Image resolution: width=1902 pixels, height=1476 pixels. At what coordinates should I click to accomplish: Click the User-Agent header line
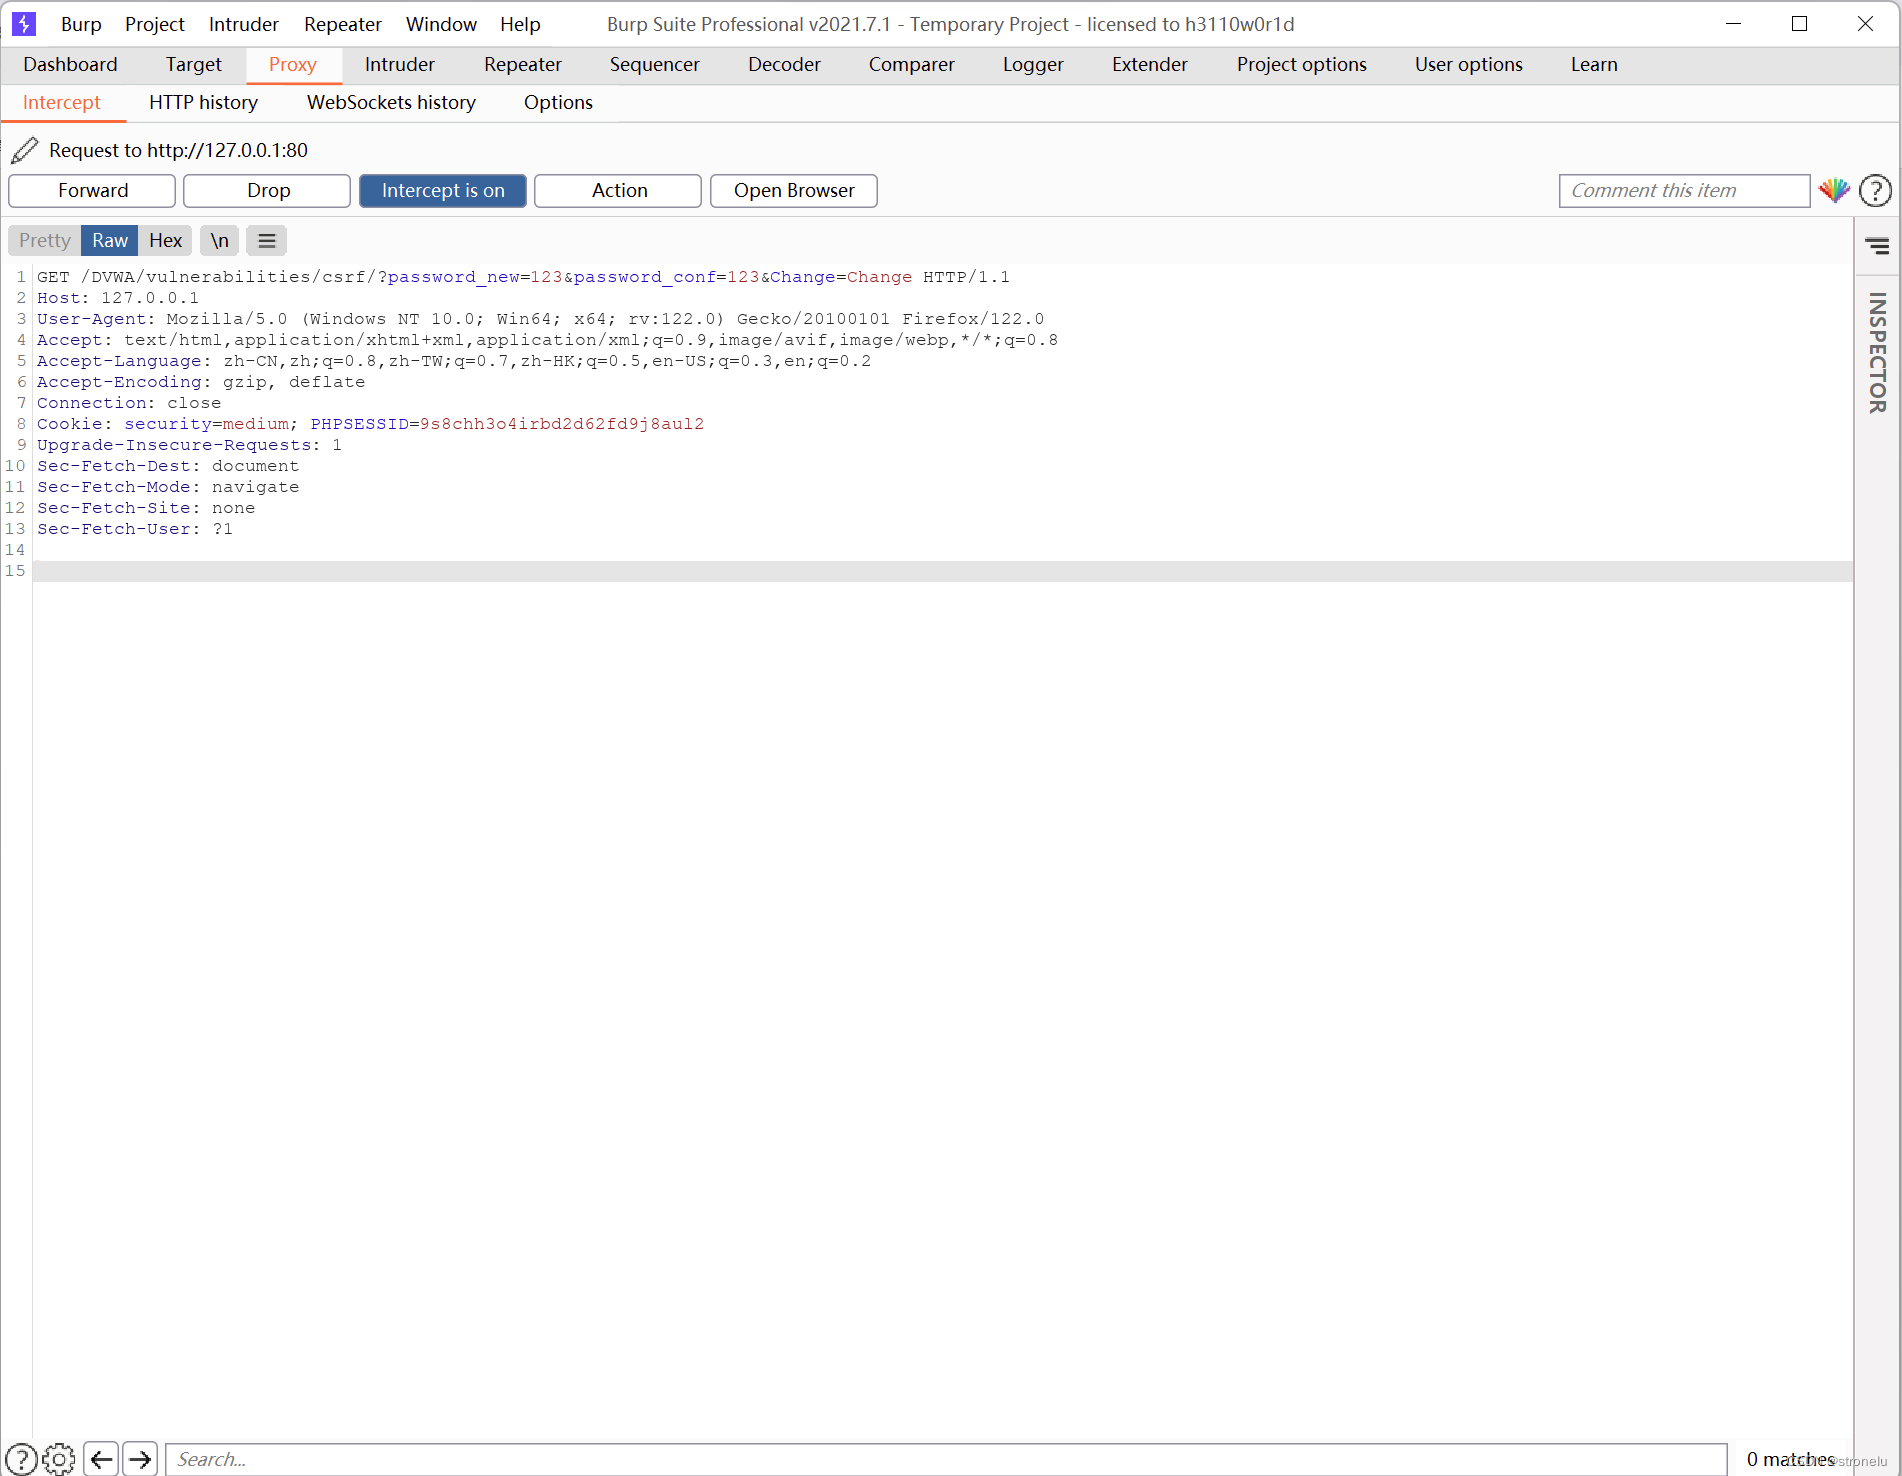click(x=540, y=319)
